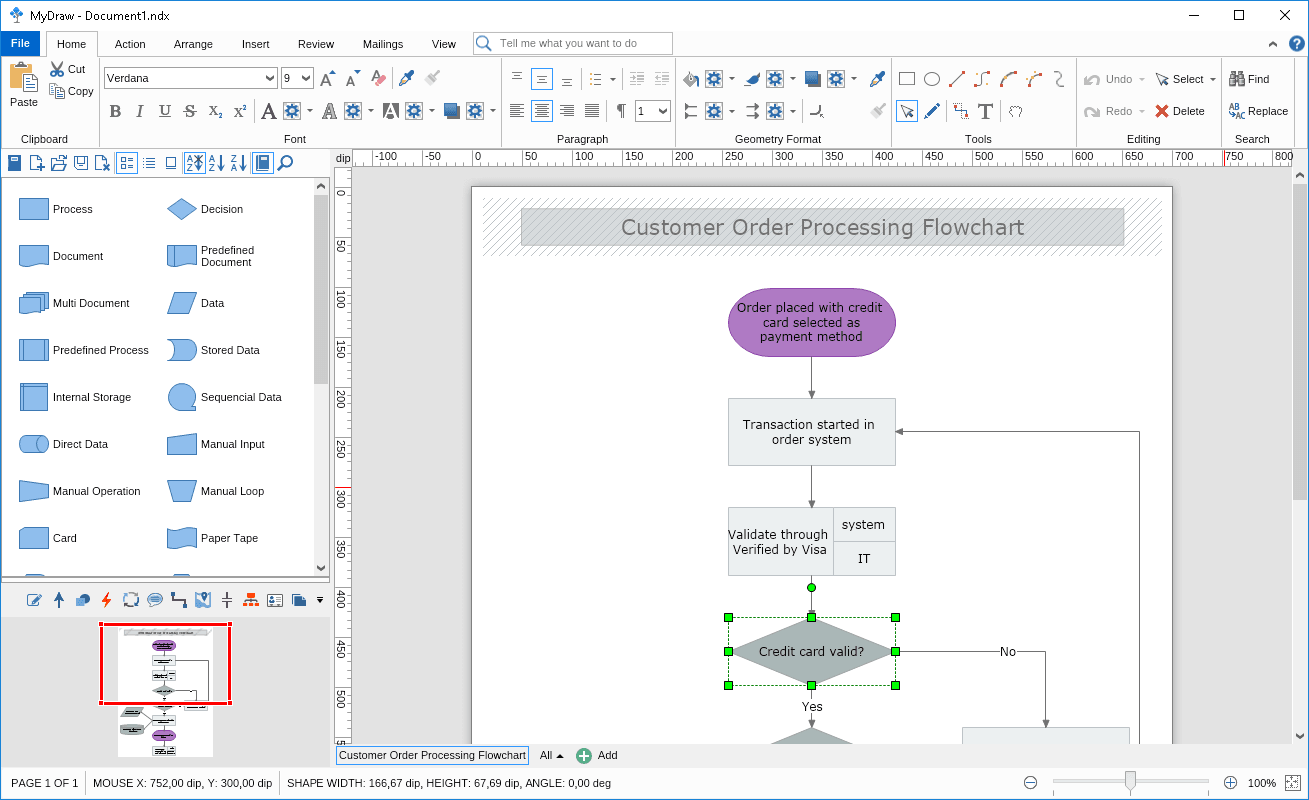Open the File menu
The image size is (1309, 800).
(20, 43)
